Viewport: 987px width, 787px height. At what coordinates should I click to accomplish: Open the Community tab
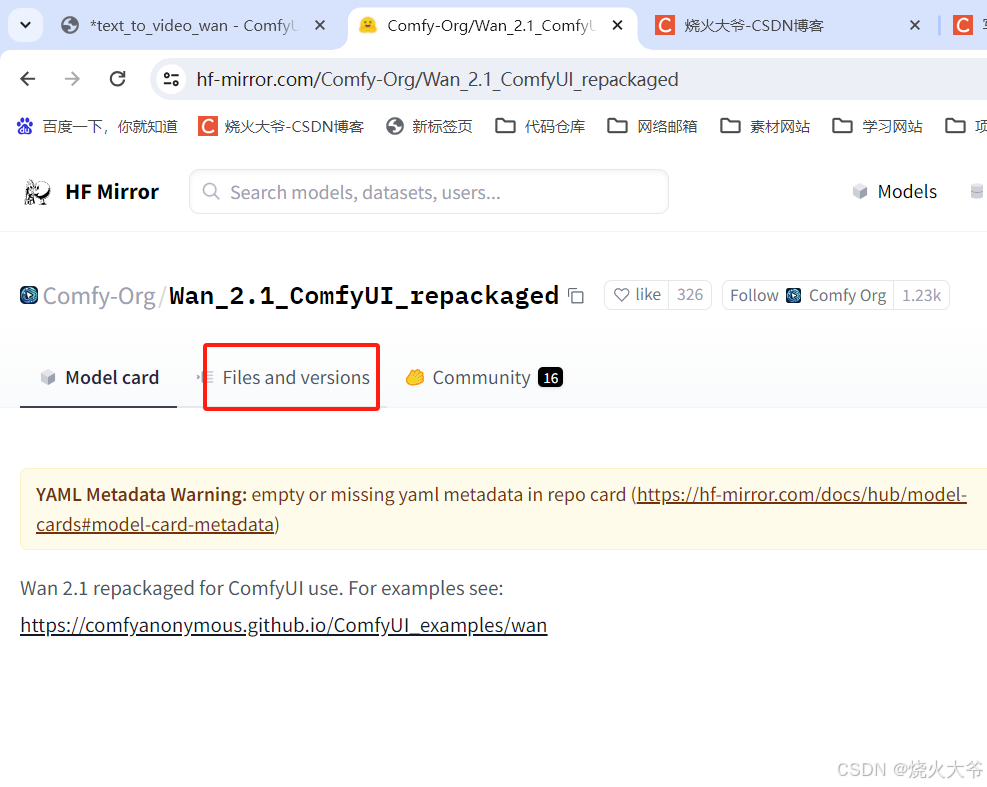tap(483, 377)
